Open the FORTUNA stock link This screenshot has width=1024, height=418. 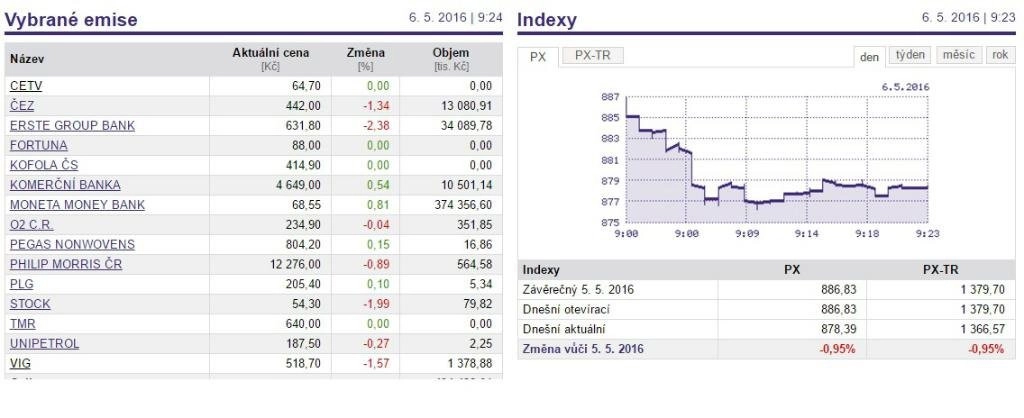[x=39, y=145]
